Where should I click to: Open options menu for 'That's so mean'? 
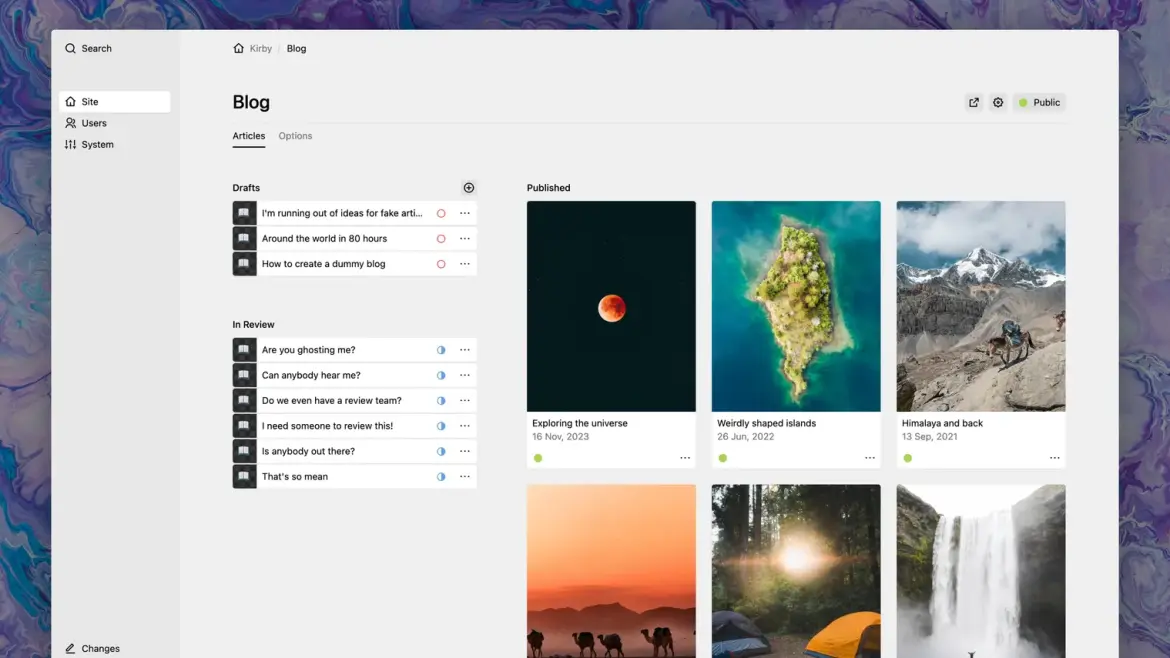[465, 477]
